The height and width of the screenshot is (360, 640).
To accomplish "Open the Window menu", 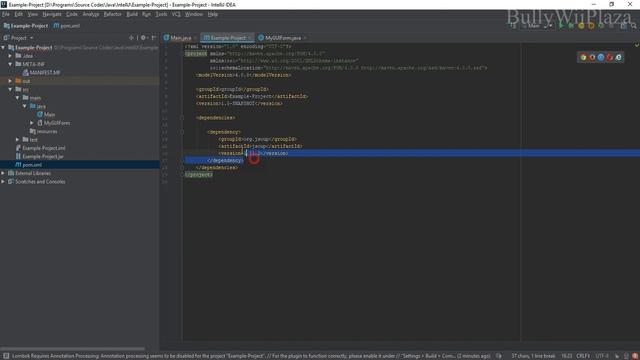I will (194, 14).
